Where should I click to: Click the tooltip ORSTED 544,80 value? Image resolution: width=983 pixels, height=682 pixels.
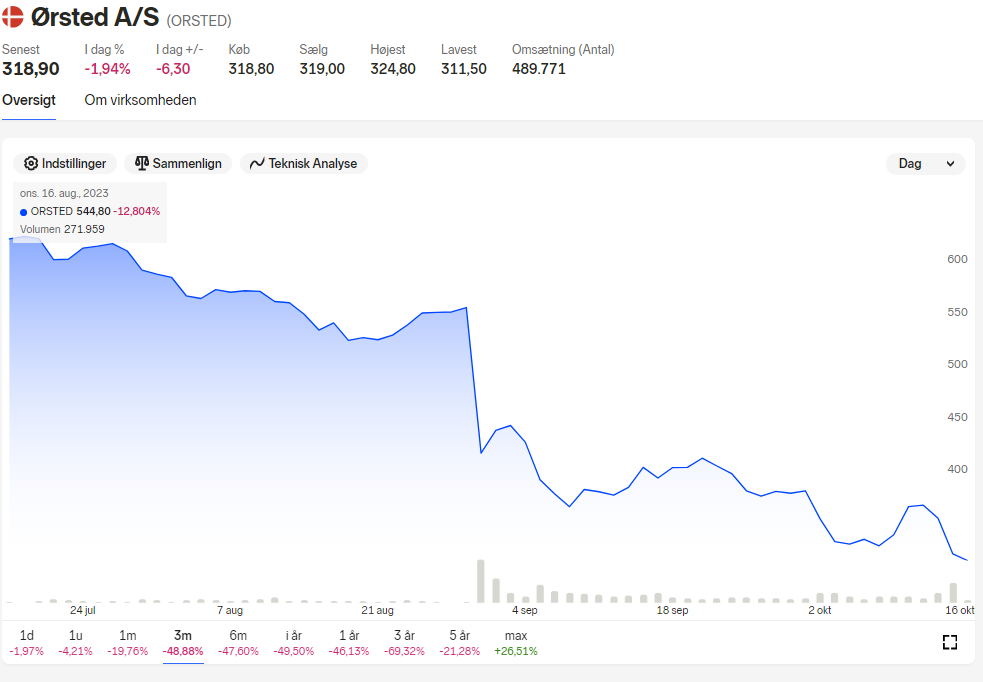click(93, 211)
